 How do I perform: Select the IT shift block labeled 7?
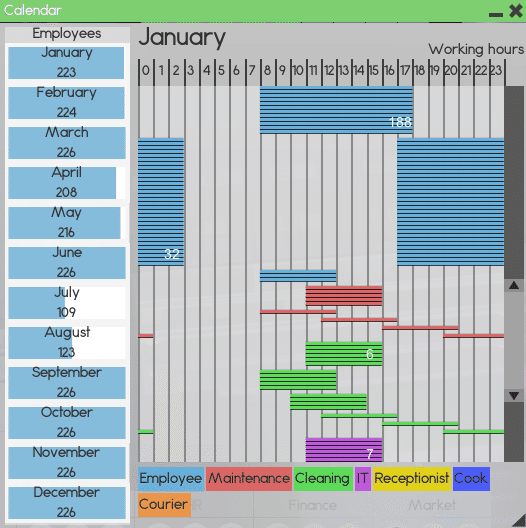[344, 450]
